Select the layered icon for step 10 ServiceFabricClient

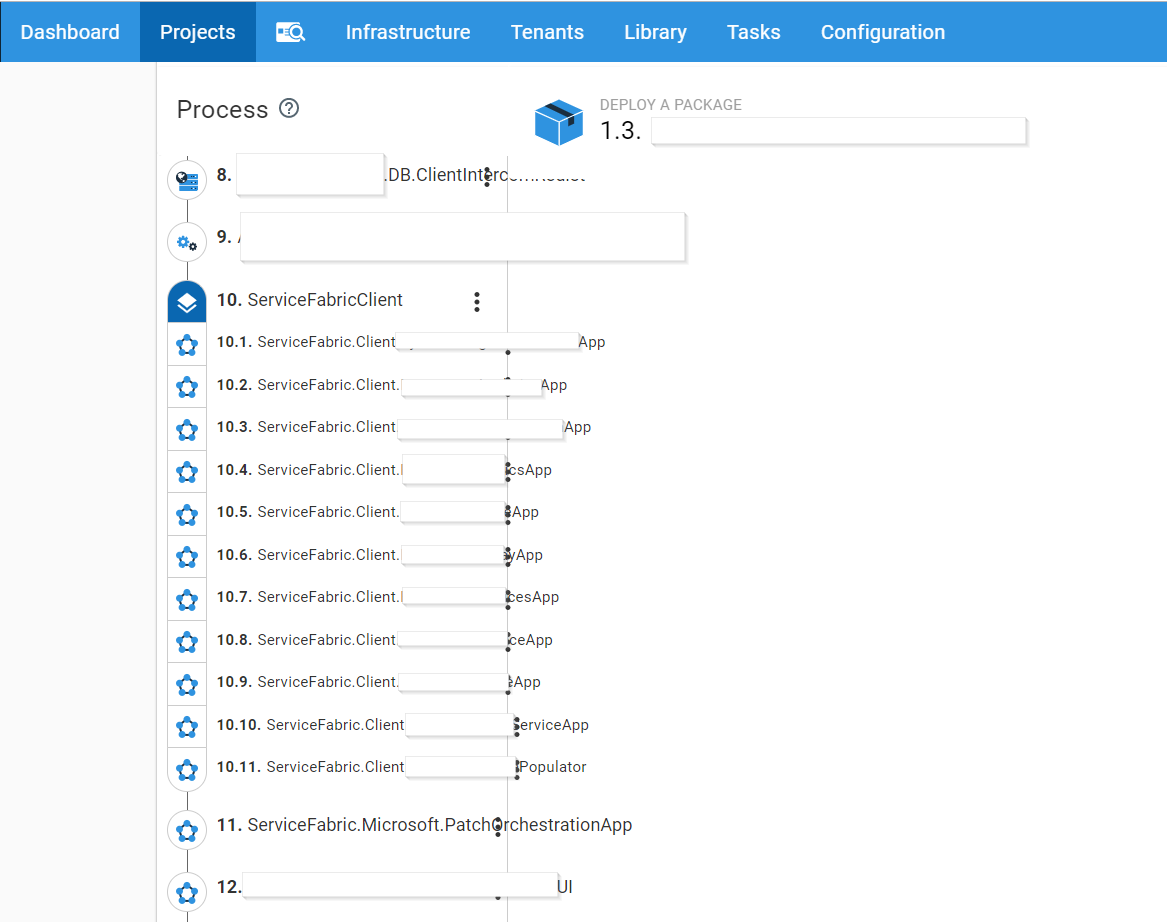[x=186, y=299]
